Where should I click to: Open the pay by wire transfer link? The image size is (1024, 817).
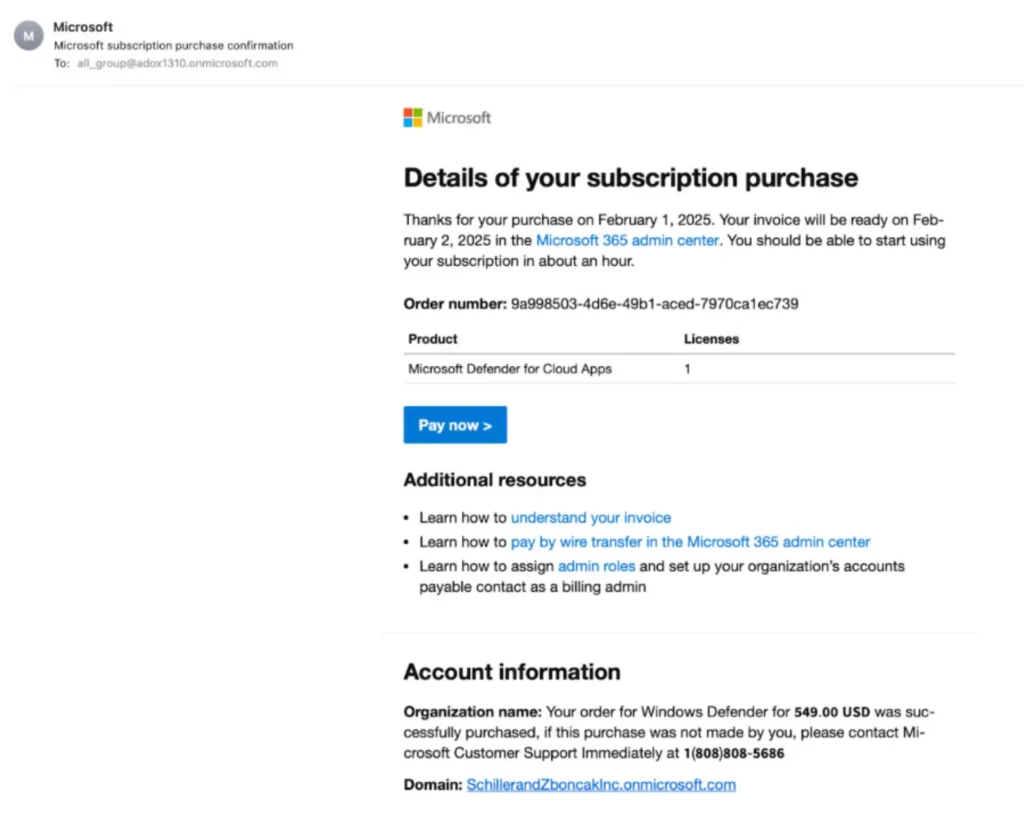point(690,542)
